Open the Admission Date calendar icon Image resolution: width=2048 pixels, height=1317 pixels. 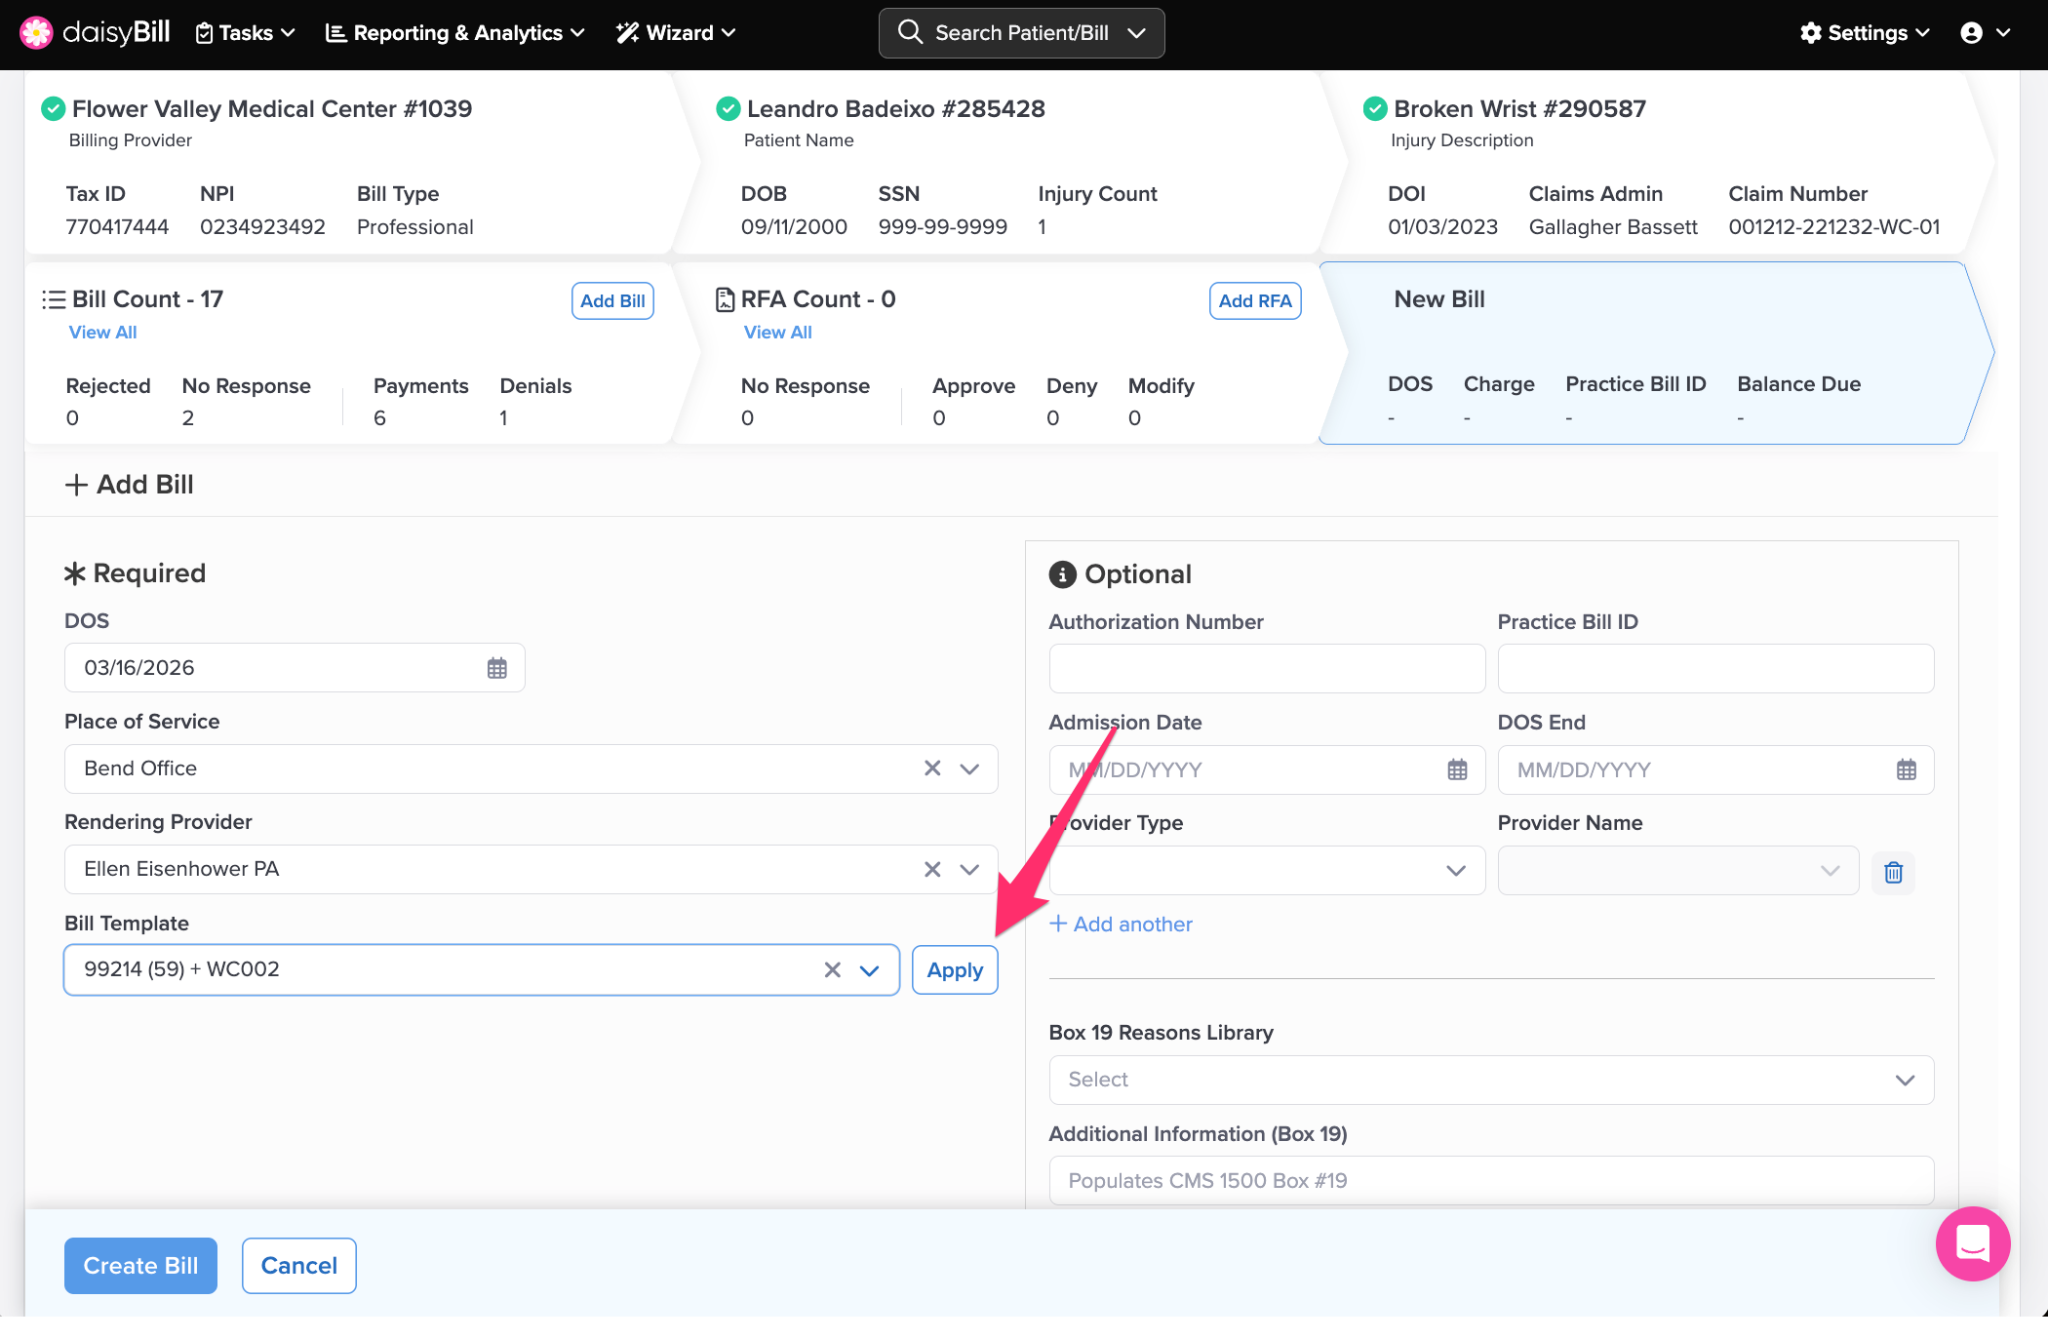(x=1457, y=769)
